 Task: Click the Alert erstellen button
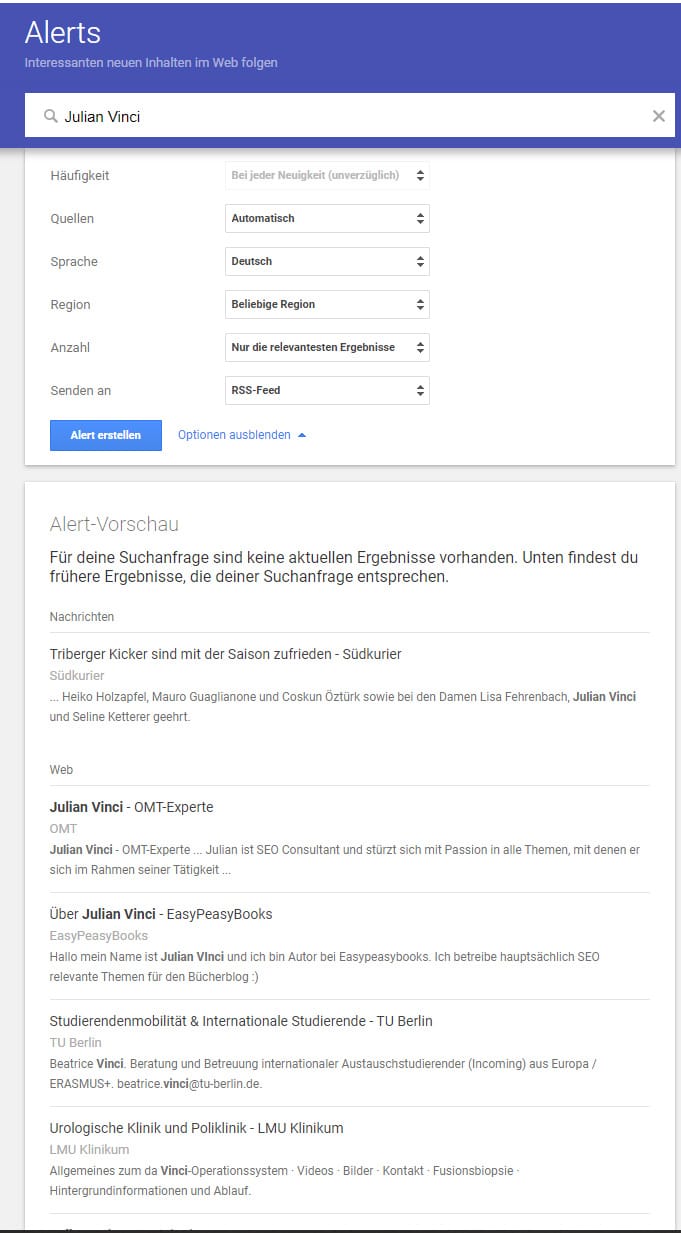click(x=105, y=435)
